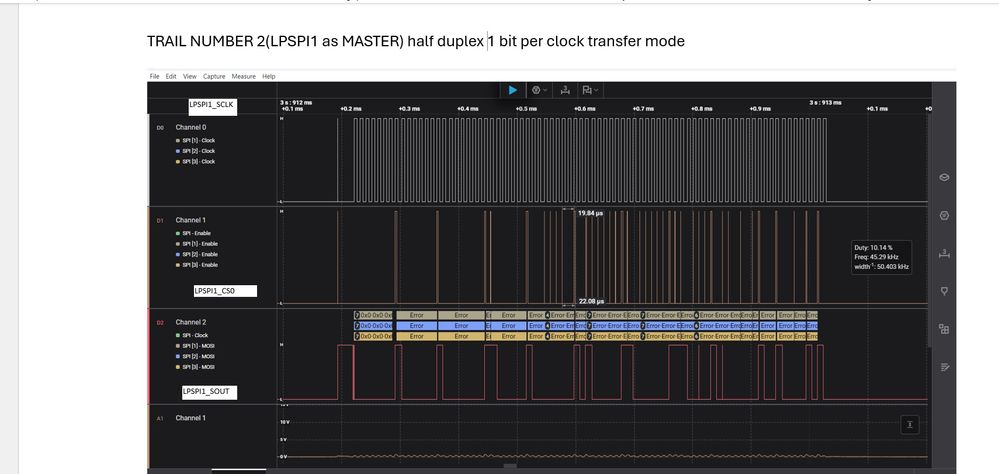Click the SPI - Clock label under Channel 2
Viewport: 999px width, 474px height.
pos(195,335)
